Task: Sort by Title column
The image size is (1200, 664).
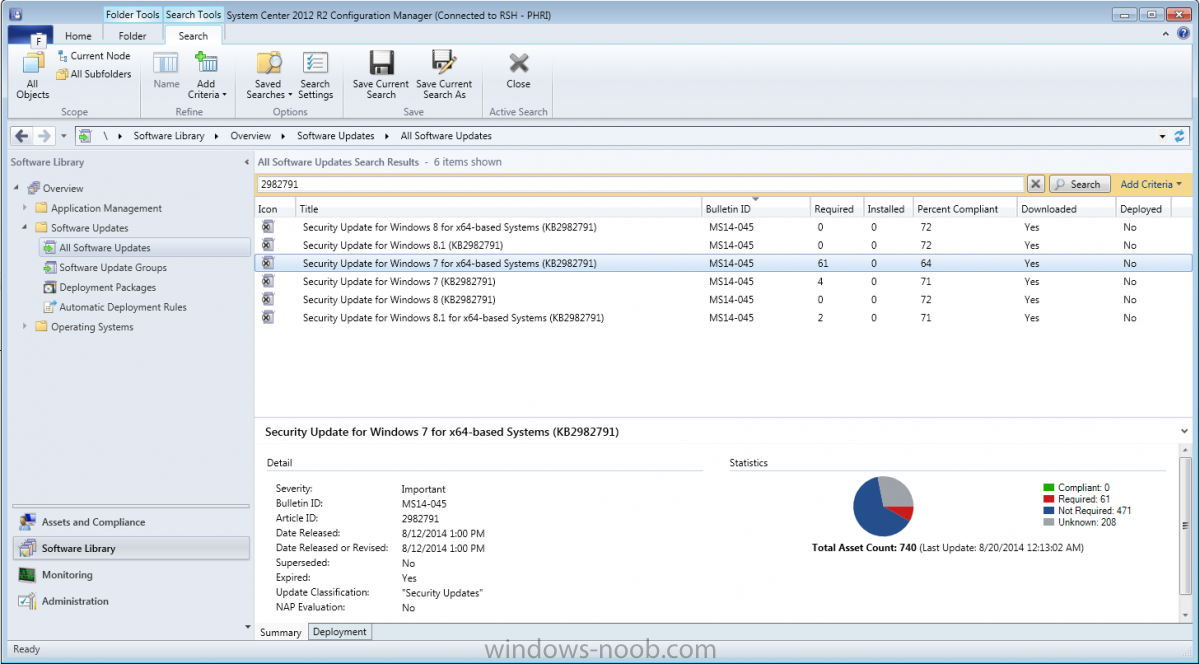Action: [498, 209]
